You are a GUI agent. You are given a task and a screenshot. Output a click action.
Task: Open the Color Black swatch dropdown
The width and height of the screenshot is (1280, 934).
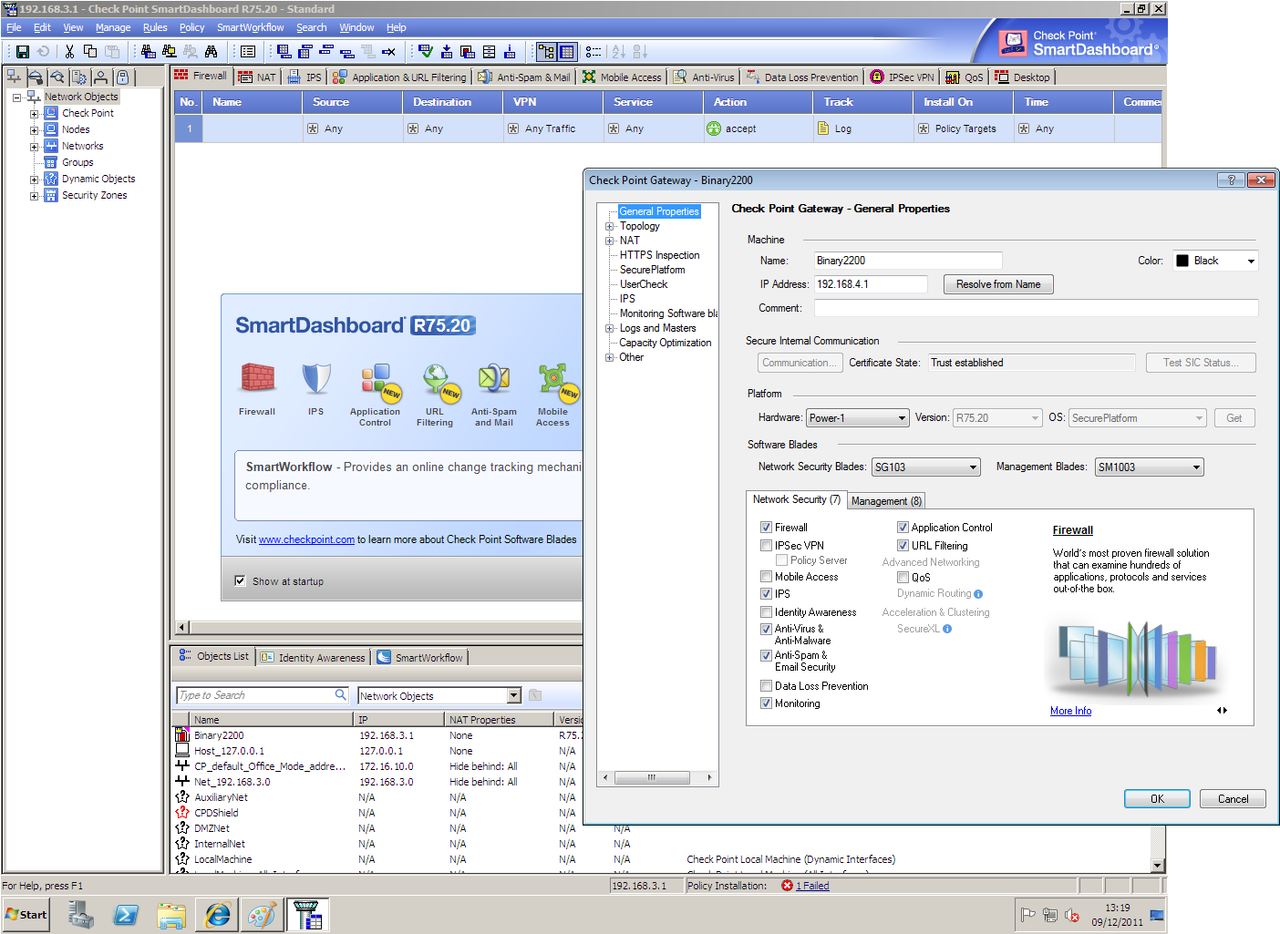(1215, 260)
